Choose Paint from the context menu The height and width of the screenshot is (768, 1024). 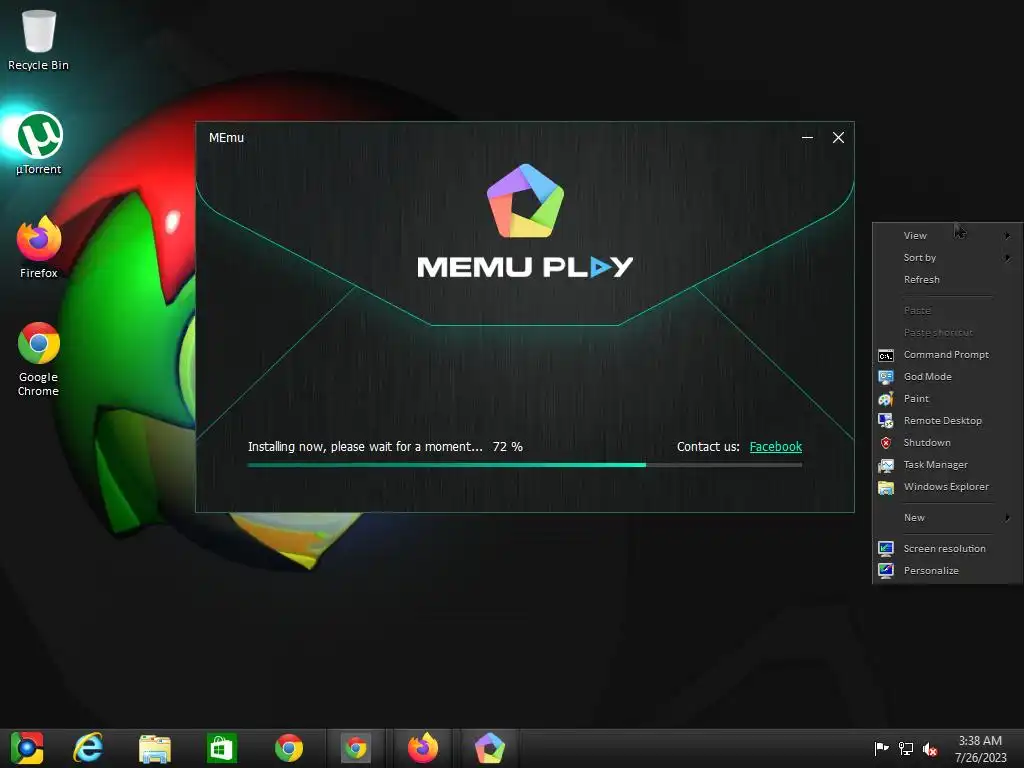948,398
